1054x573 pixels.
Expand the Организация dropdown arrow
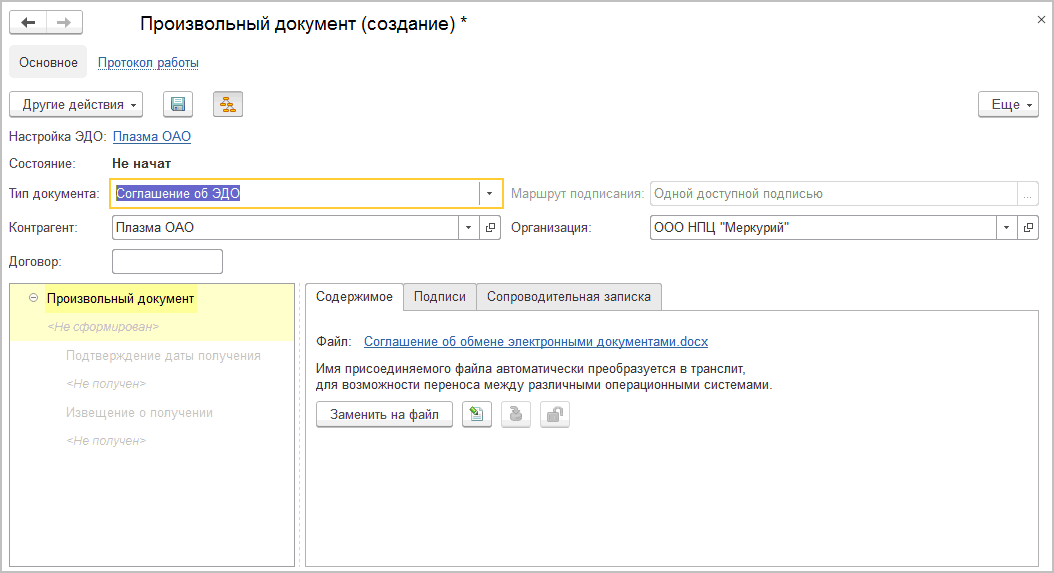1007,228
